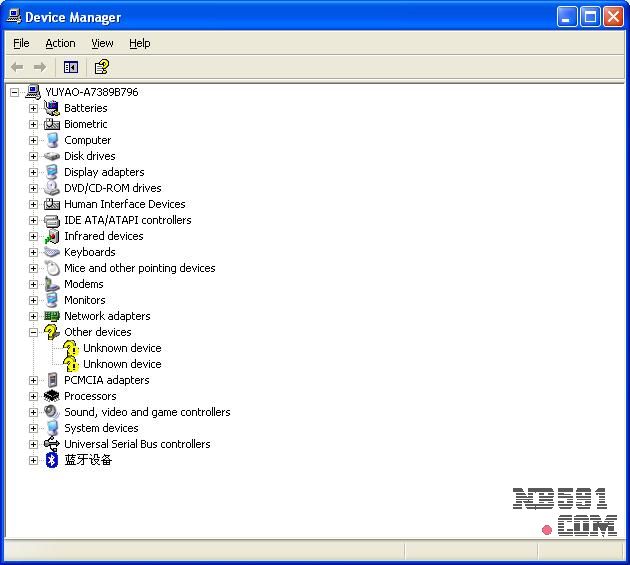Select the second Unknown device entry
630x565 pixels.
coord(122,364)
